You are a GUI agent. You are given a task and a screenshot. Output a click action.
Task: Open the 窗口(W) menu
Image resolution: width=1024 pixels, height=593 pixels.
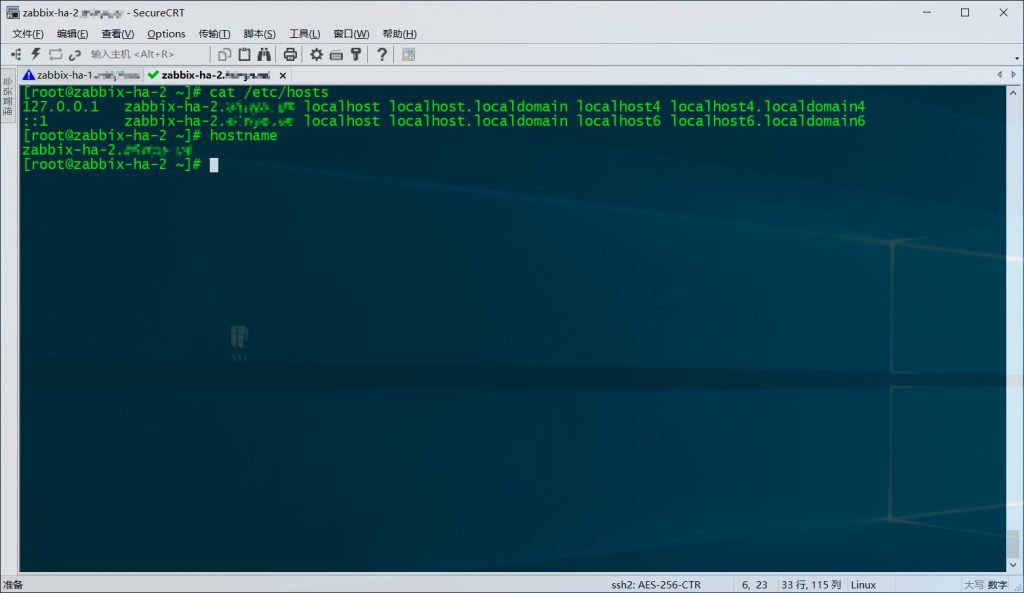coord(351,34)
